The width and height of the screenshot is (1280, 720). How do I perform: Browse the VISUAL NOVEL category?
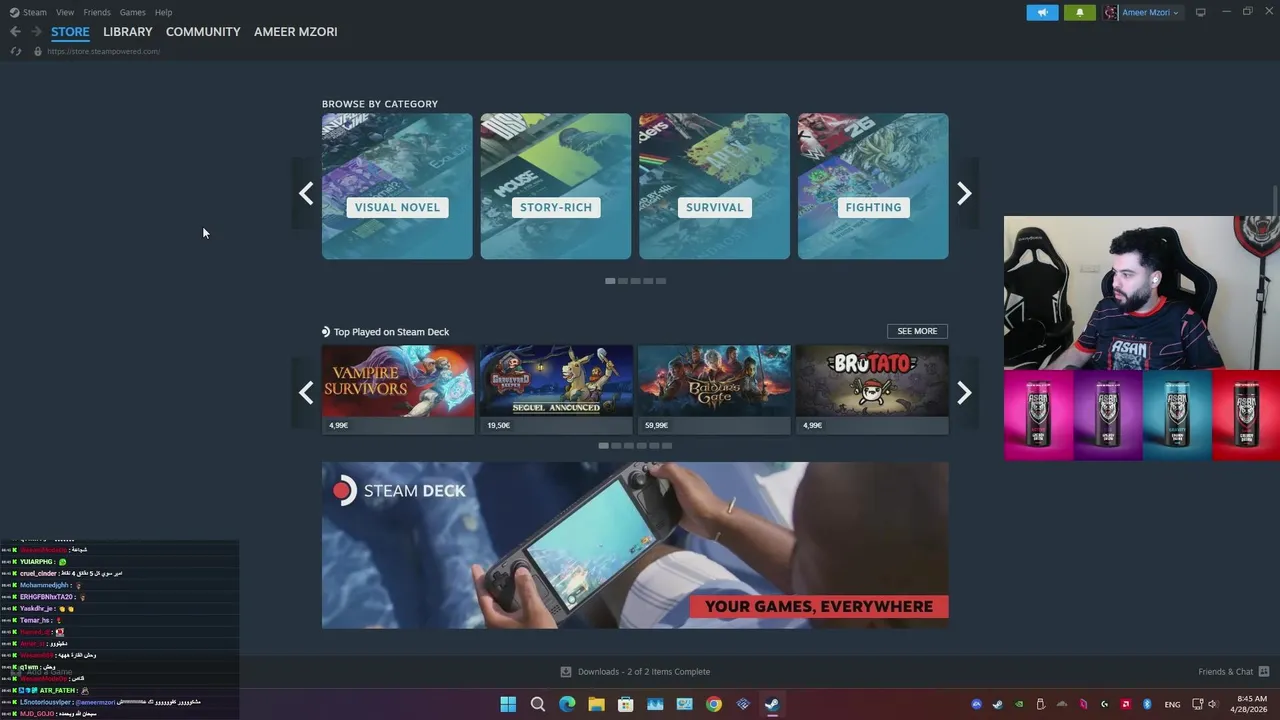397,186
